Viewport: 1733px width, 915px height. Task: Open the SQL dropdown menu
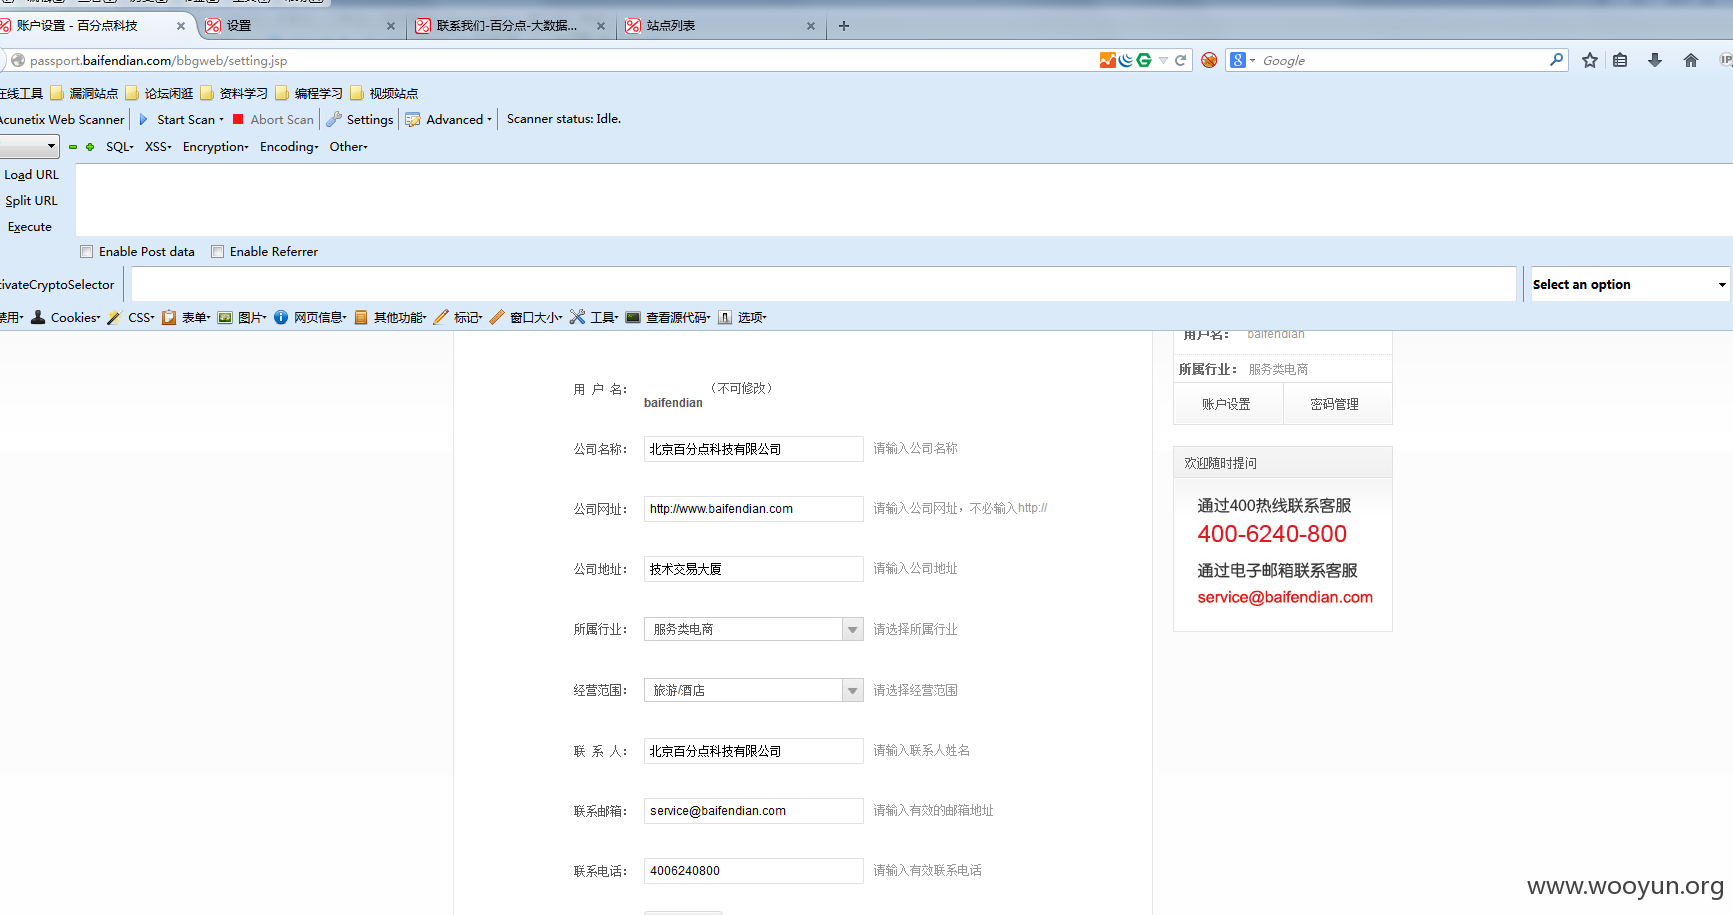(x=120, y=147)
